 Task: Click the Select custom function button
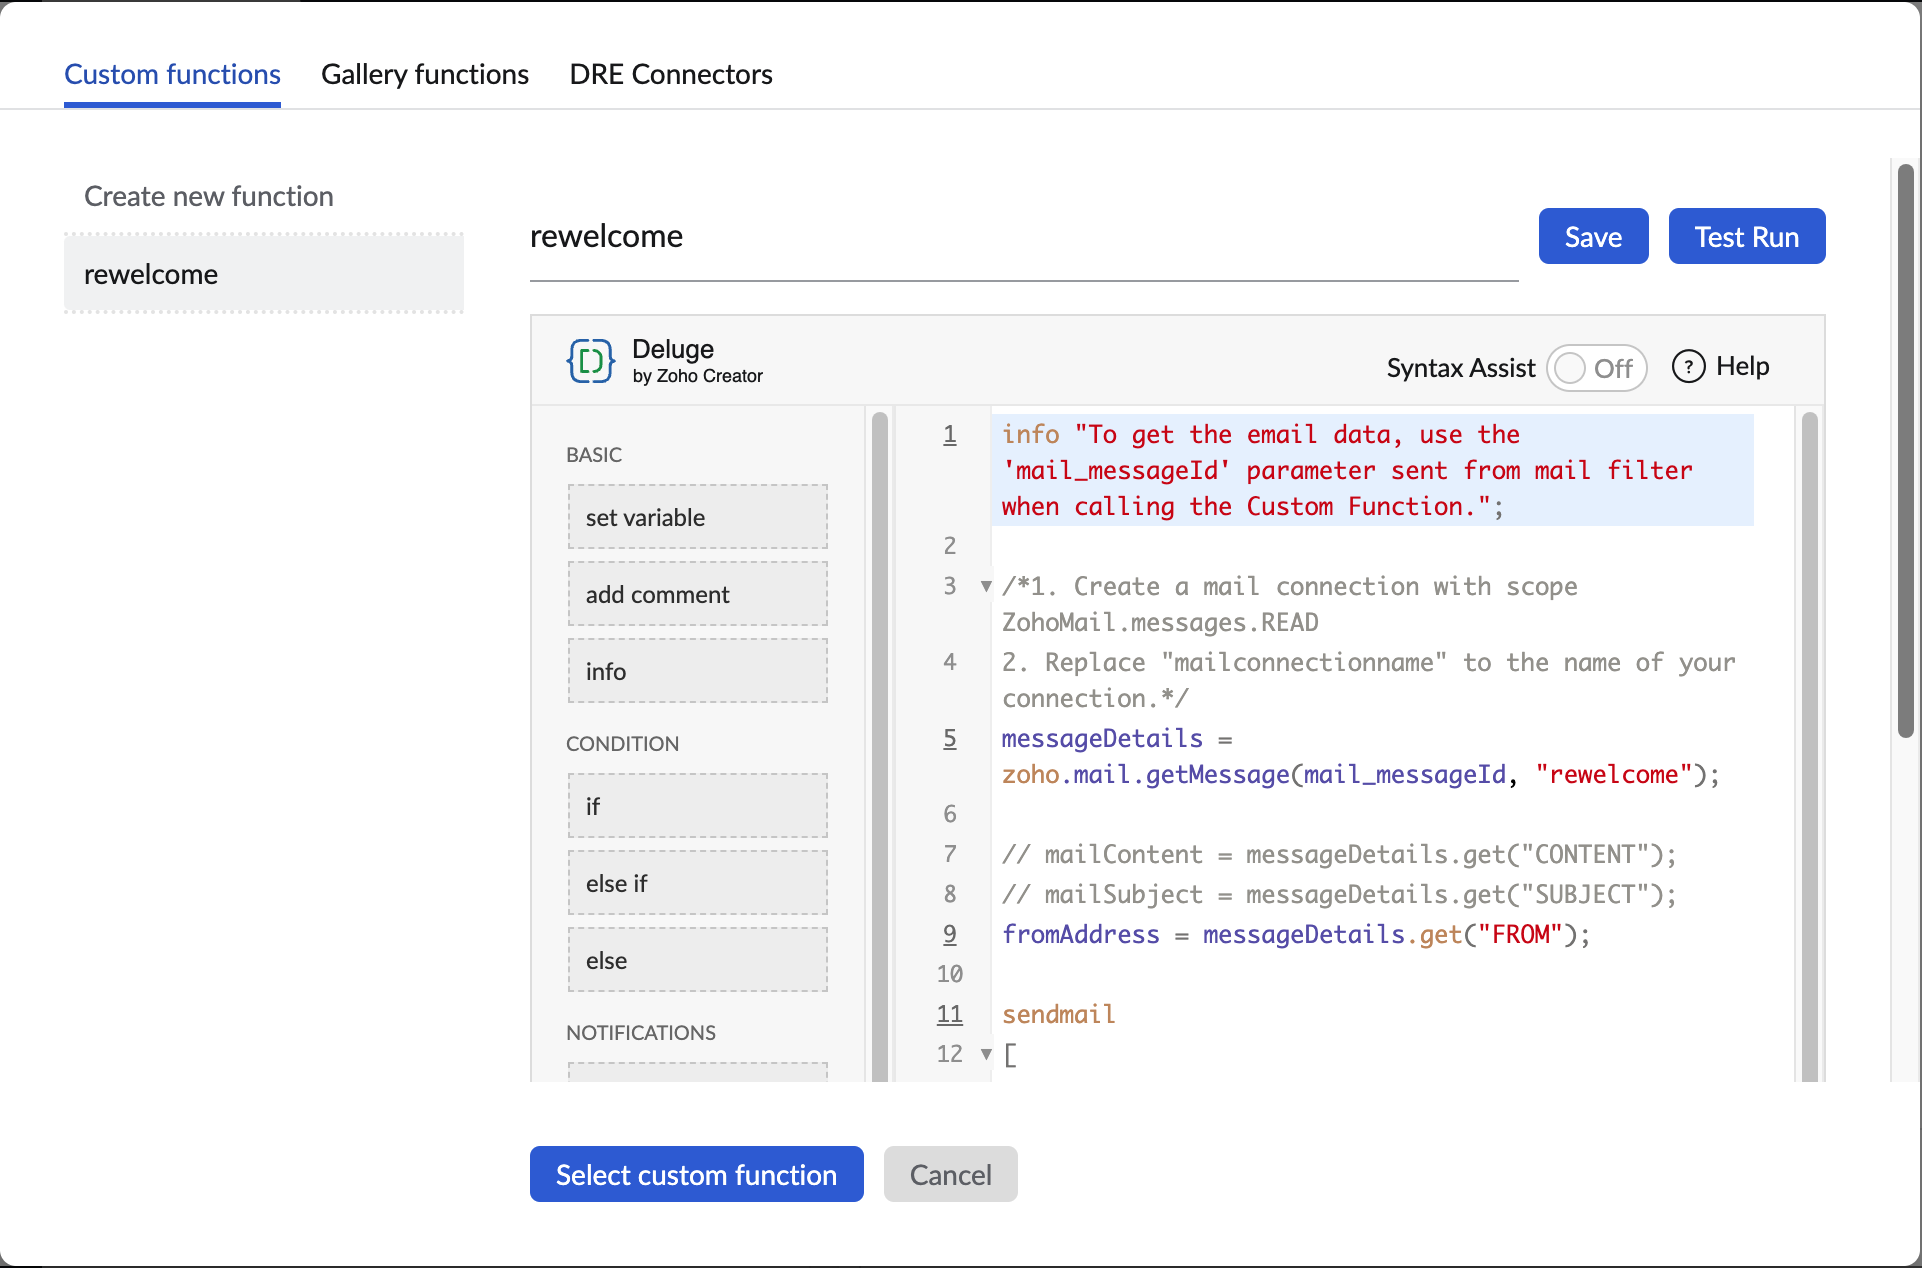pyautogui.click(x=696, y=1173)
